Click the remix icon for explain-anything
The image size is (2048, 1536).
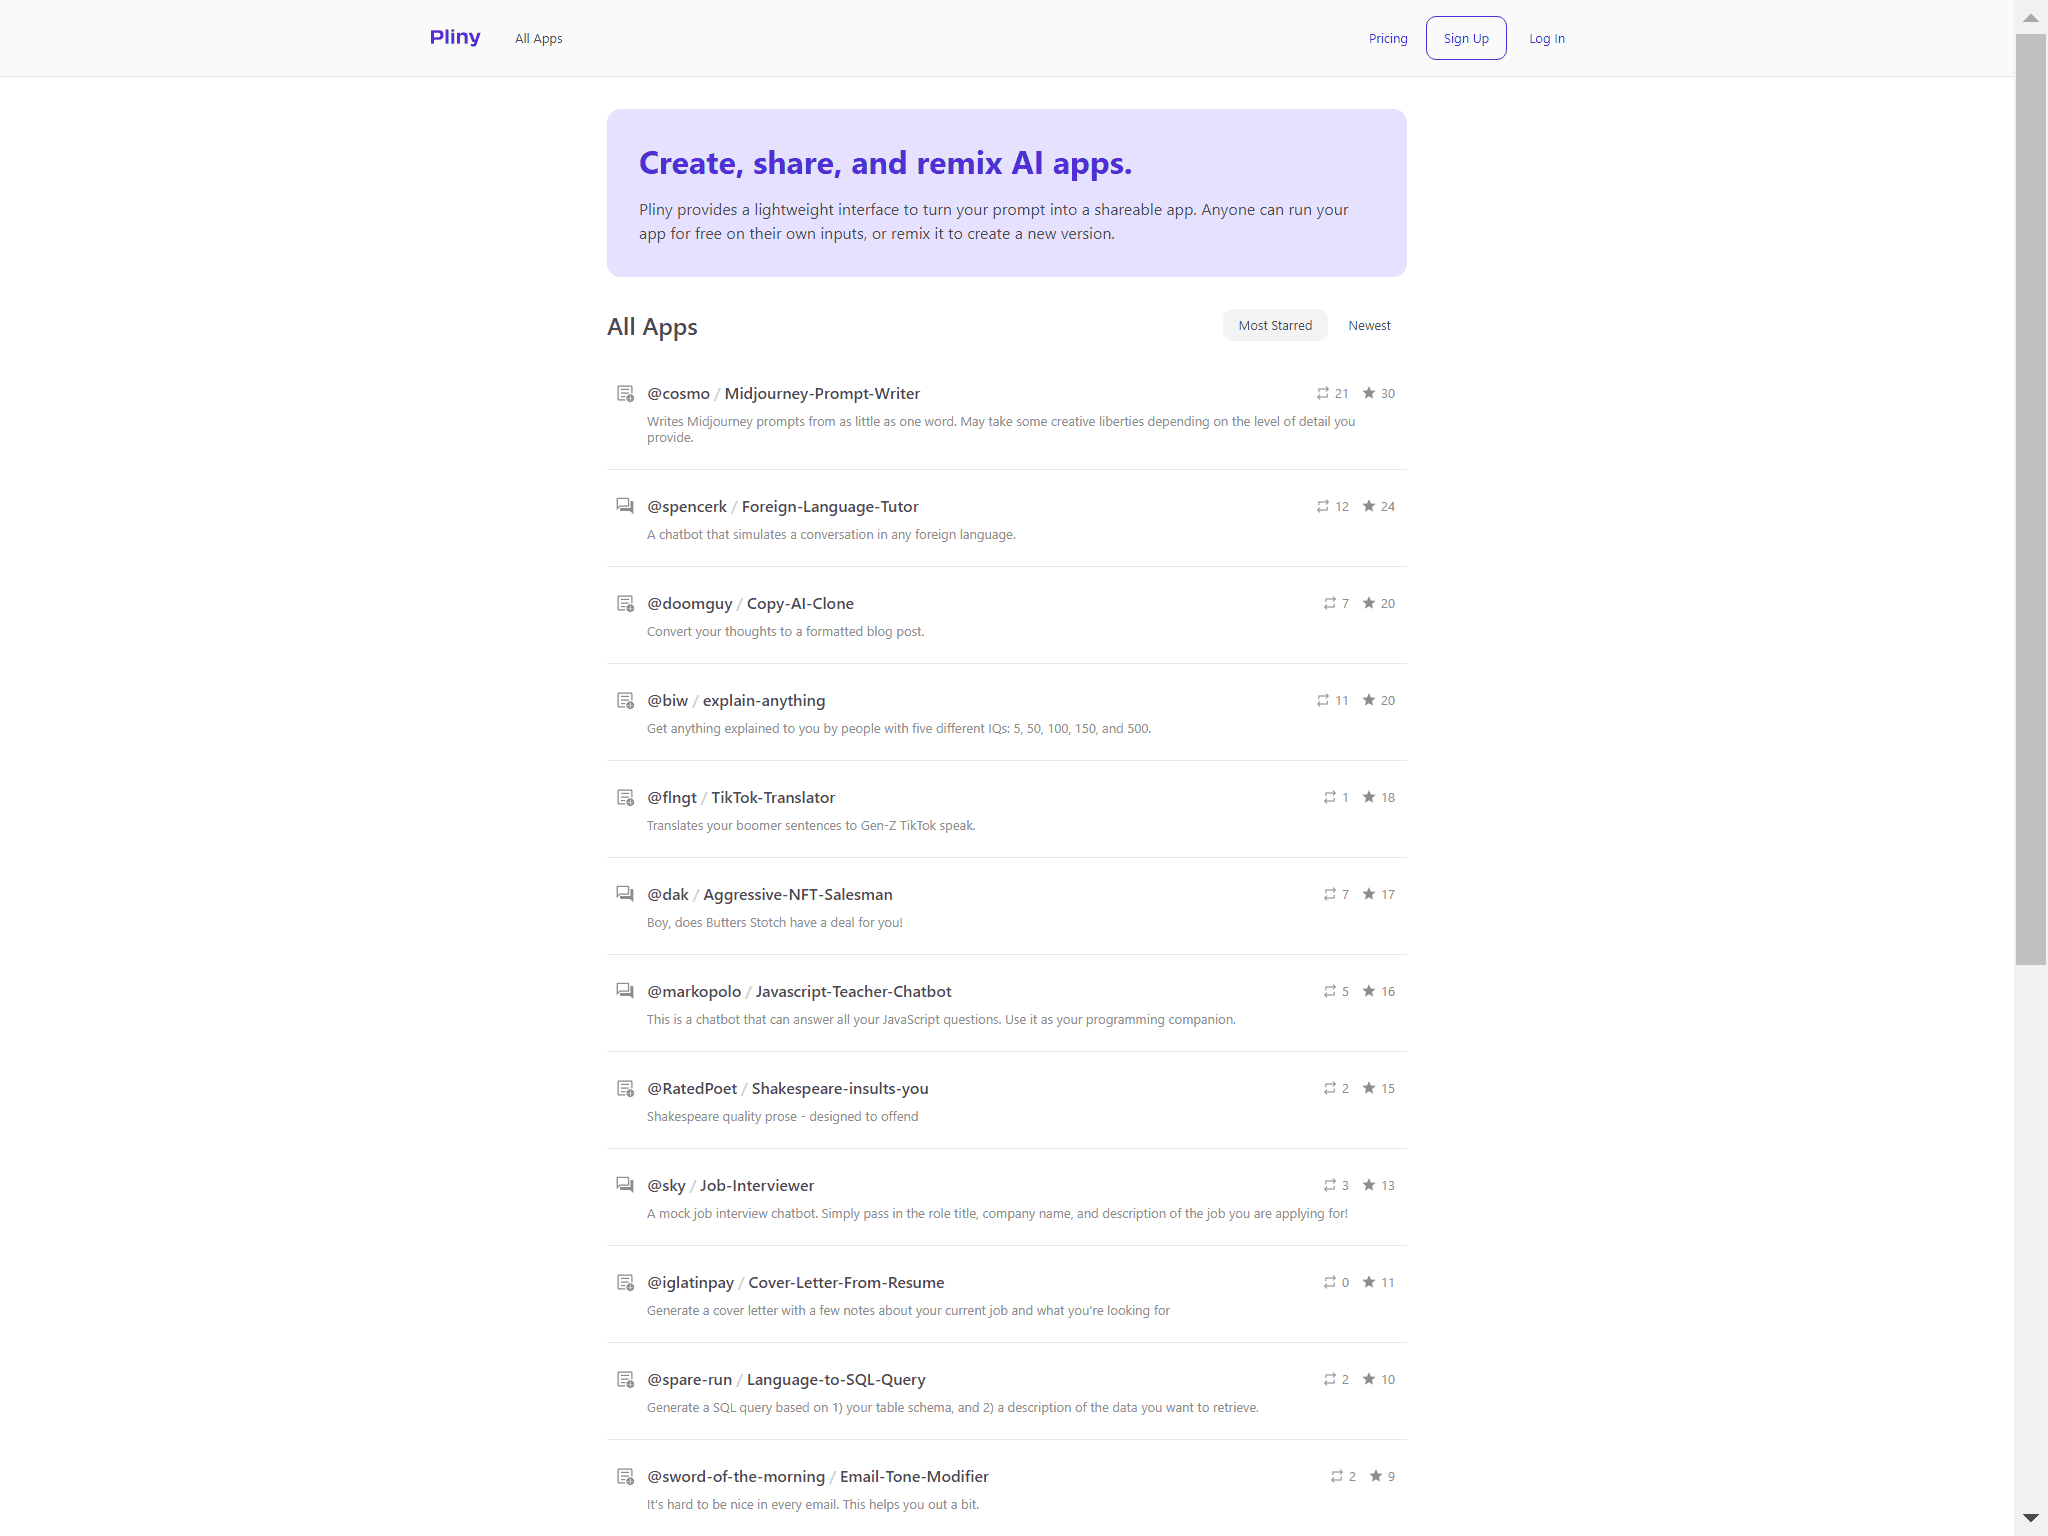pos(1323,700)
